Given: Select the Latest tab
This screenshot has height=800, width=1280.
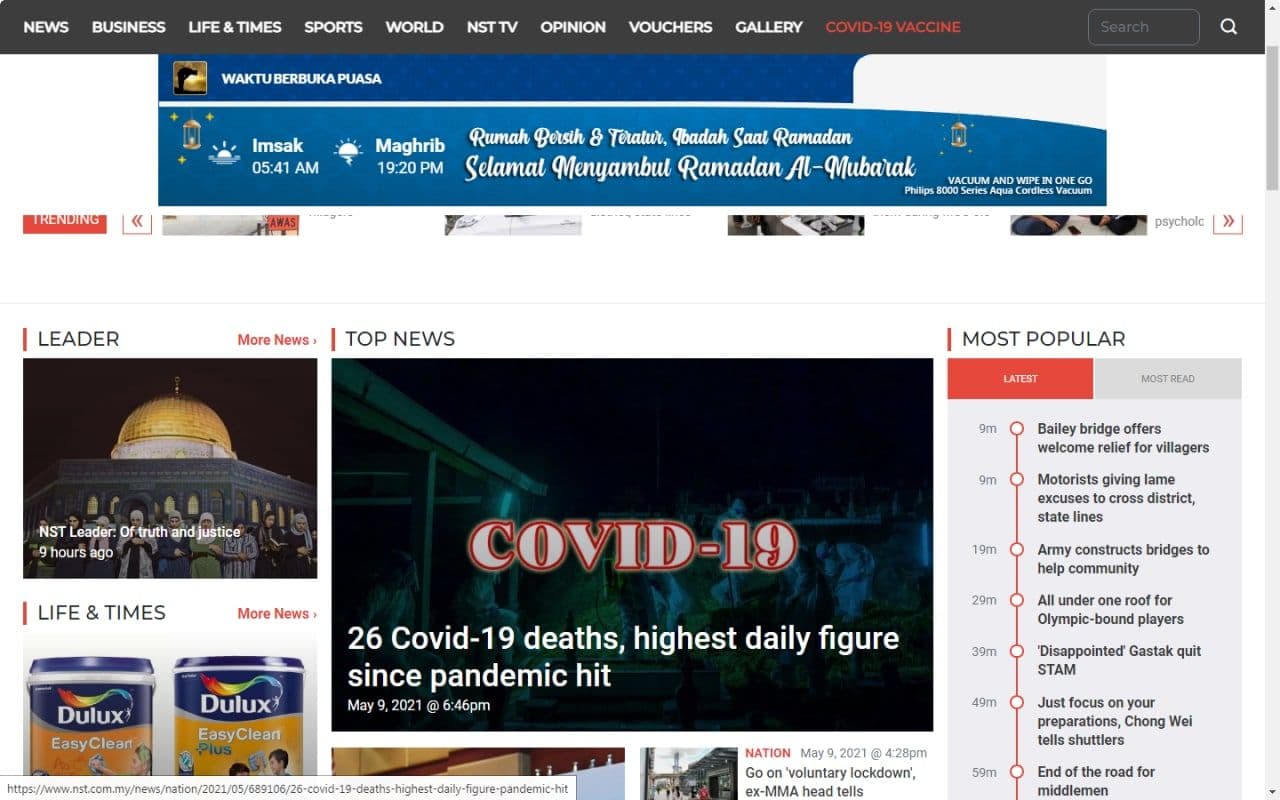Looking at the screenshot, I should [x=1020, y=379].
